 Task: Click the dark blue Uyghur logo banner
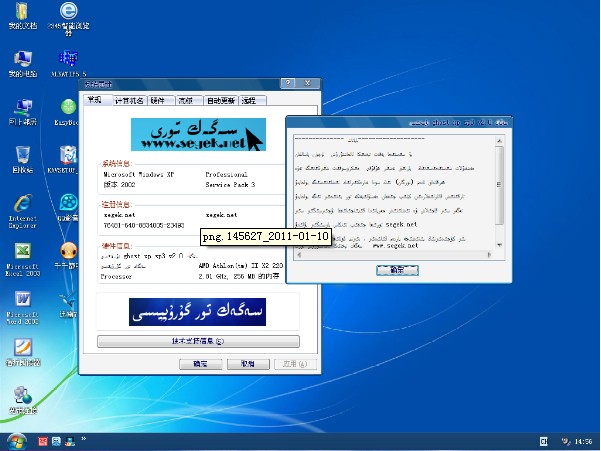[x=197, y=312]
